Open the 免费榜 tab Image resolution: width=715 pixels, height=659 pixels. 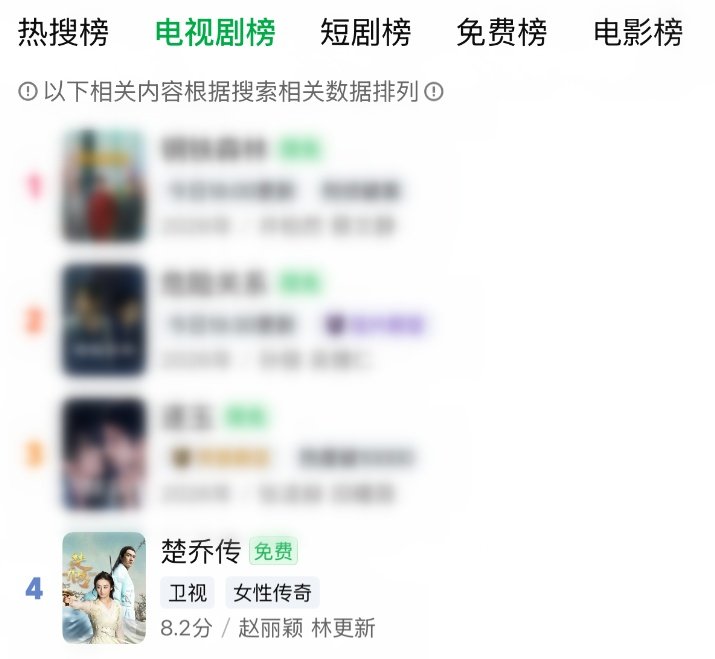[x=502, y=33]
